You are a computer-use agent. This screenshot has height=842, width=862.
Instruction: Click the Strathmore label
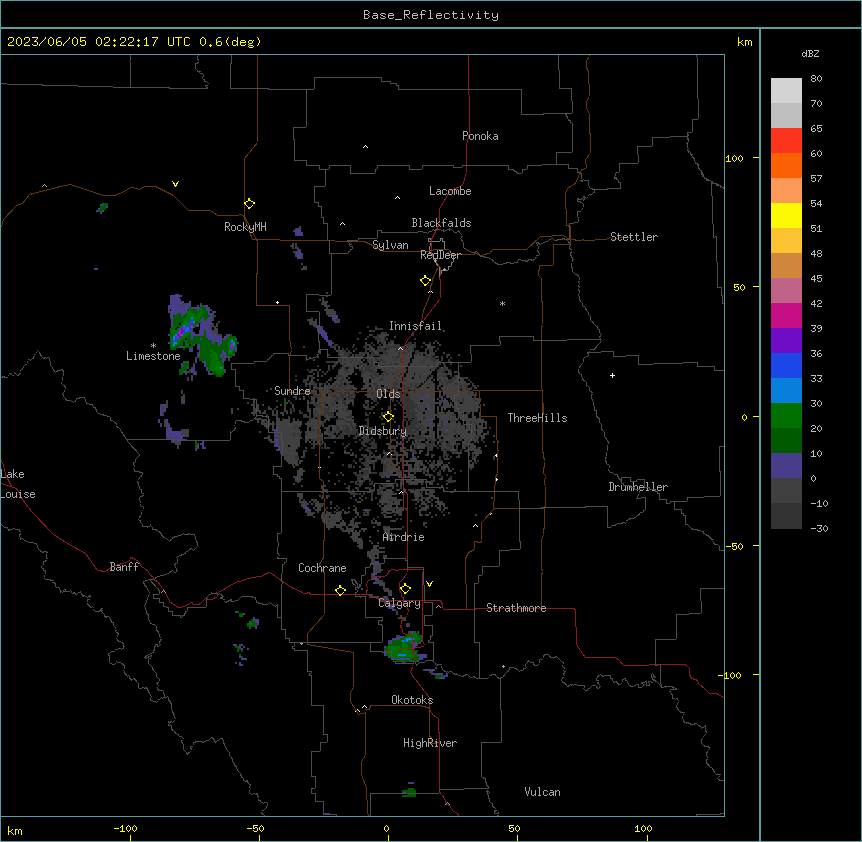[516, 608]
